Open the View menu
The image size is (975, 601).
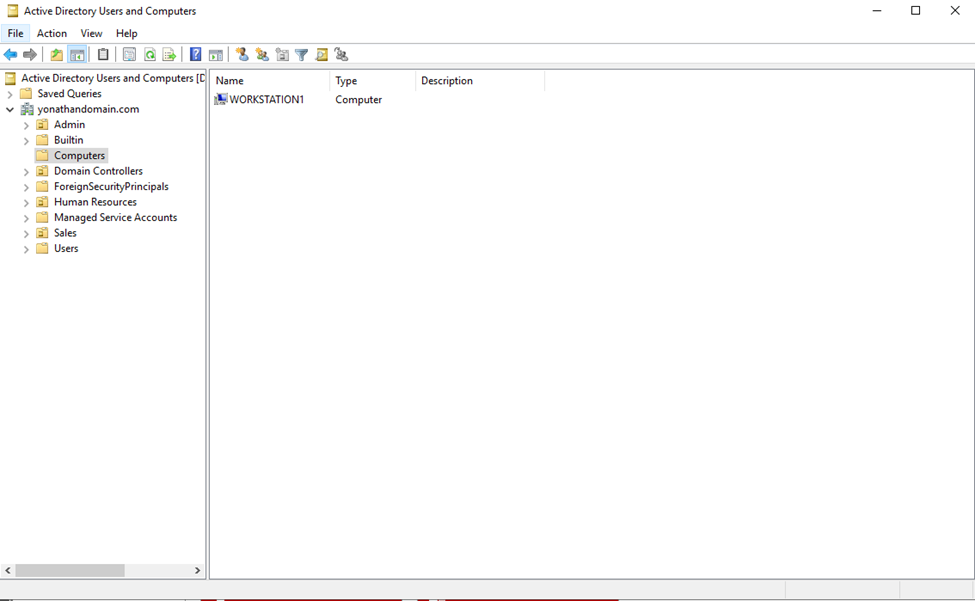(91, 34)
